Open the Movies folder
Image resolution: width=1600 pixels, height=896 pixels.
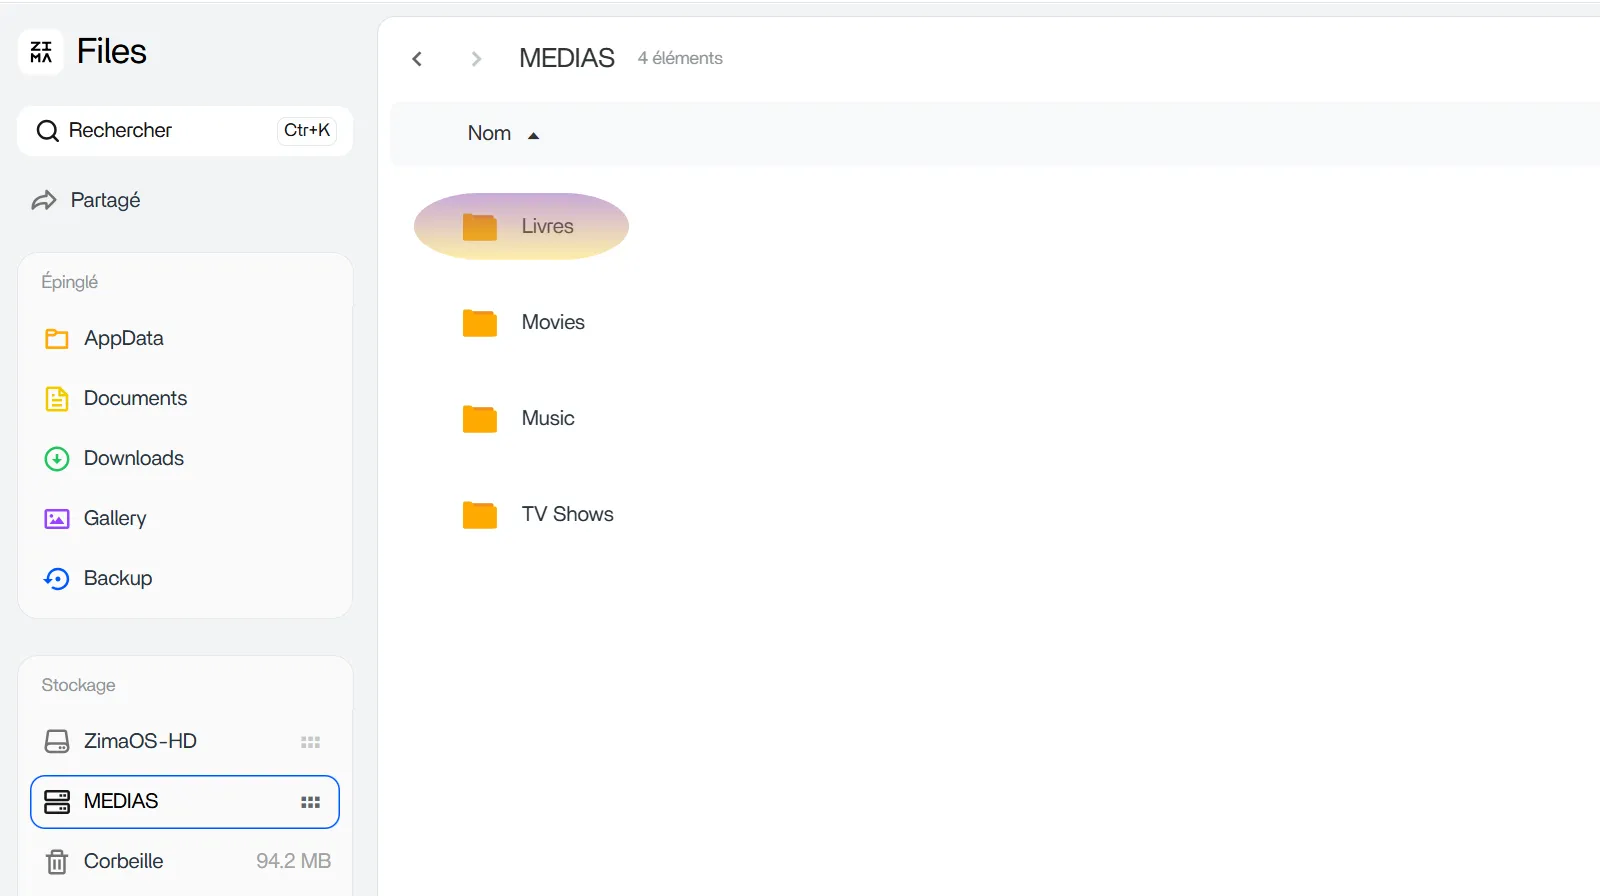(x=552, y=322)
